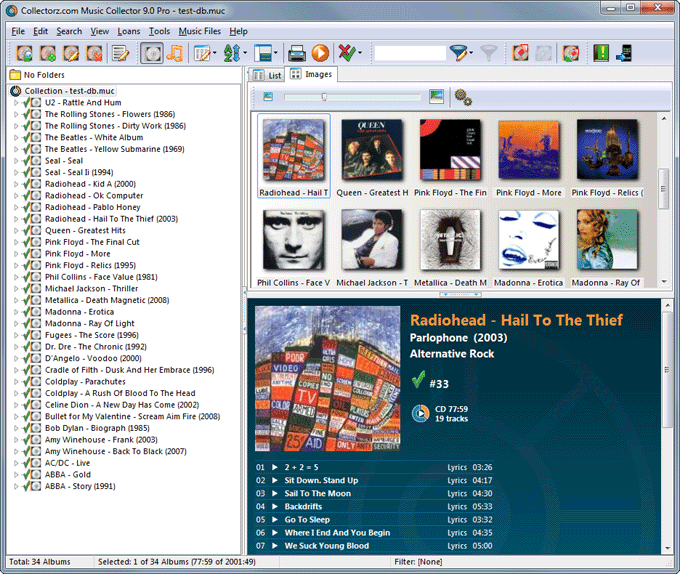This screenshot has width=680, height=574.
Task: Select the 'Pink Floyd - More' cover thumbnail
Action: [528, 158]
